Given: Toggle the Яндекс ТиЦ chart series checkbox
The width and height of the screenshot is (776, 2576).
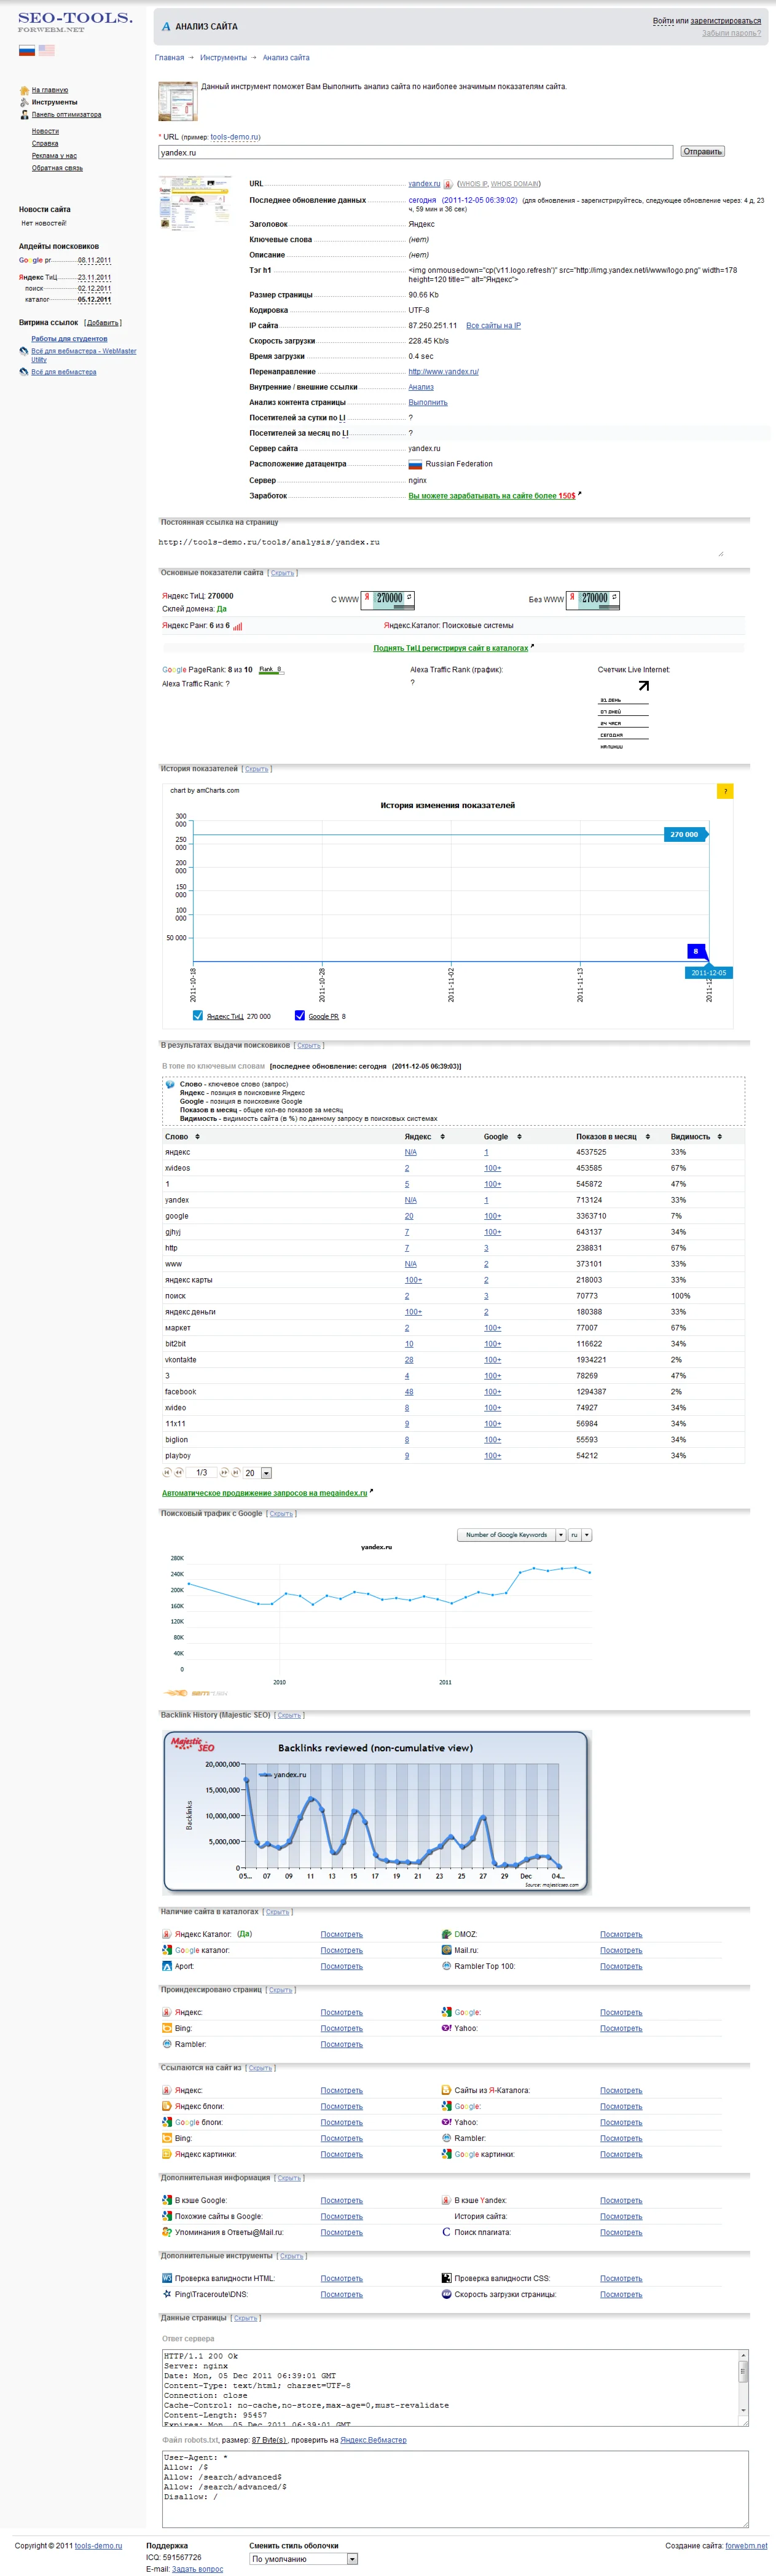Looking at the screenshot, I should (198, 1015).
